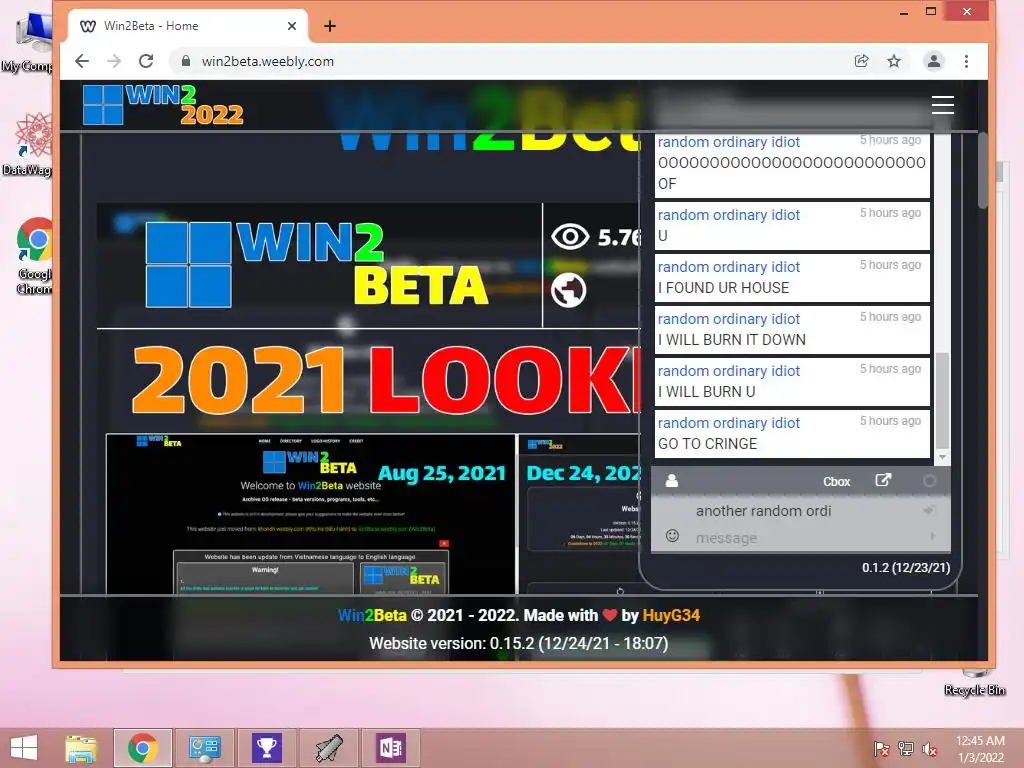The width and height of the screenshot is (1024, 768).
Task: Click the Cbox label link
Action: click(836, 482)
